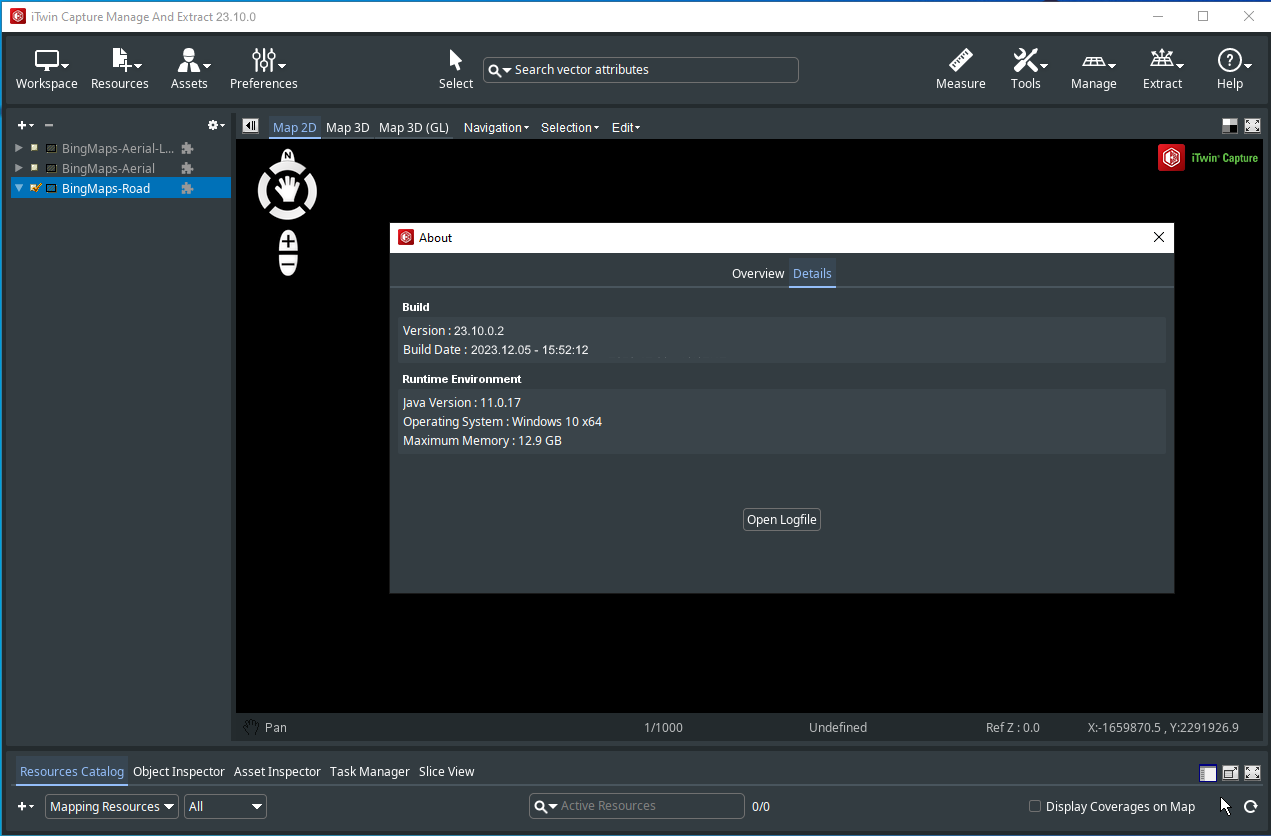Open the Manage toolbar menu
Viewport: 1271px width, 836px height.
tap(1094, 70)
